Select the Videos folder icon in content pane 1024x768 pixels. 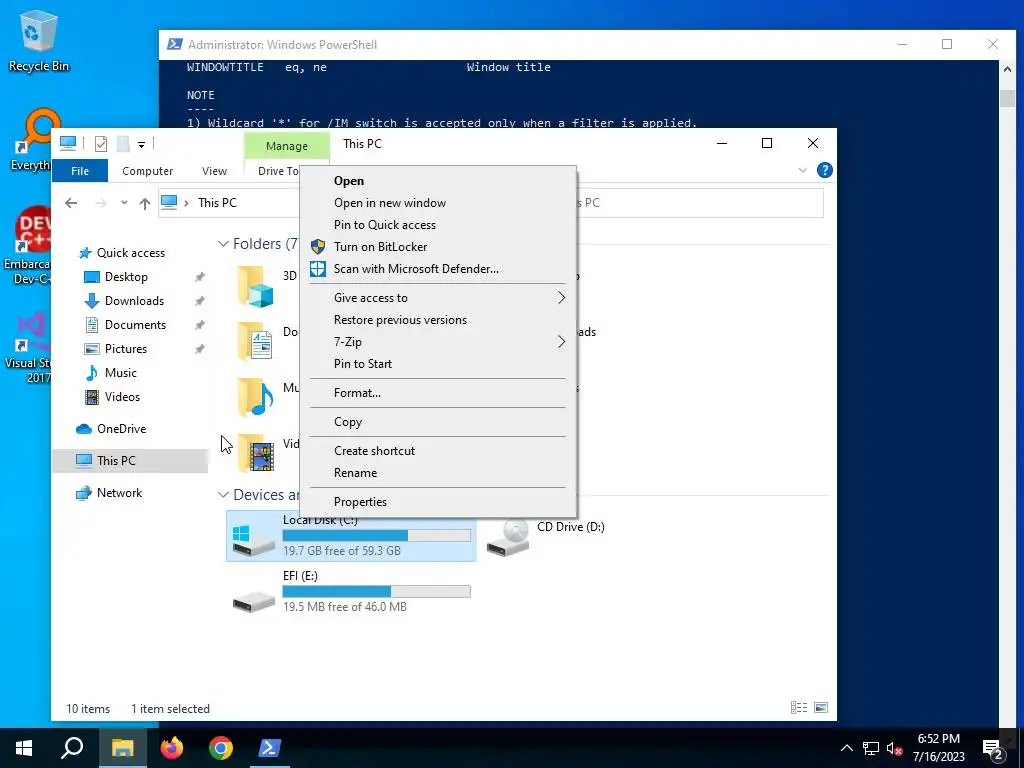(x=255, y=452)
